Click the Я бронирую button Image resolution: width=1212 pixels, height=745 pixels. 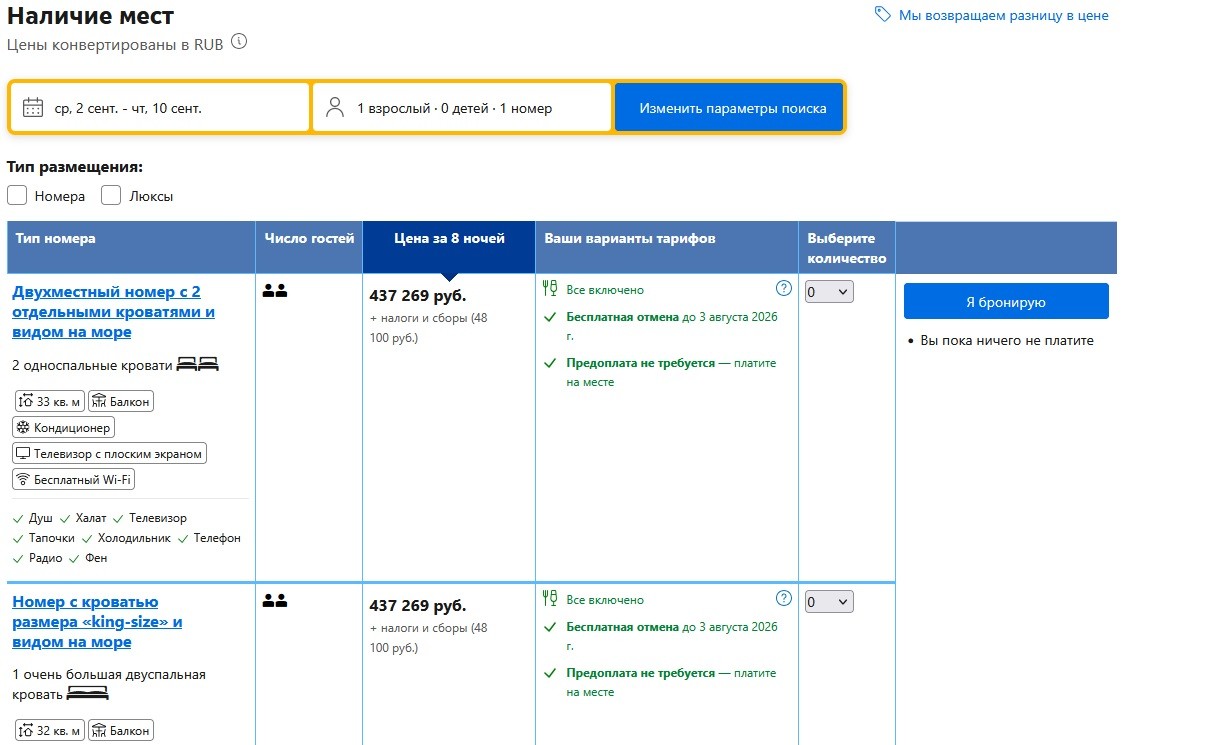1006,301
